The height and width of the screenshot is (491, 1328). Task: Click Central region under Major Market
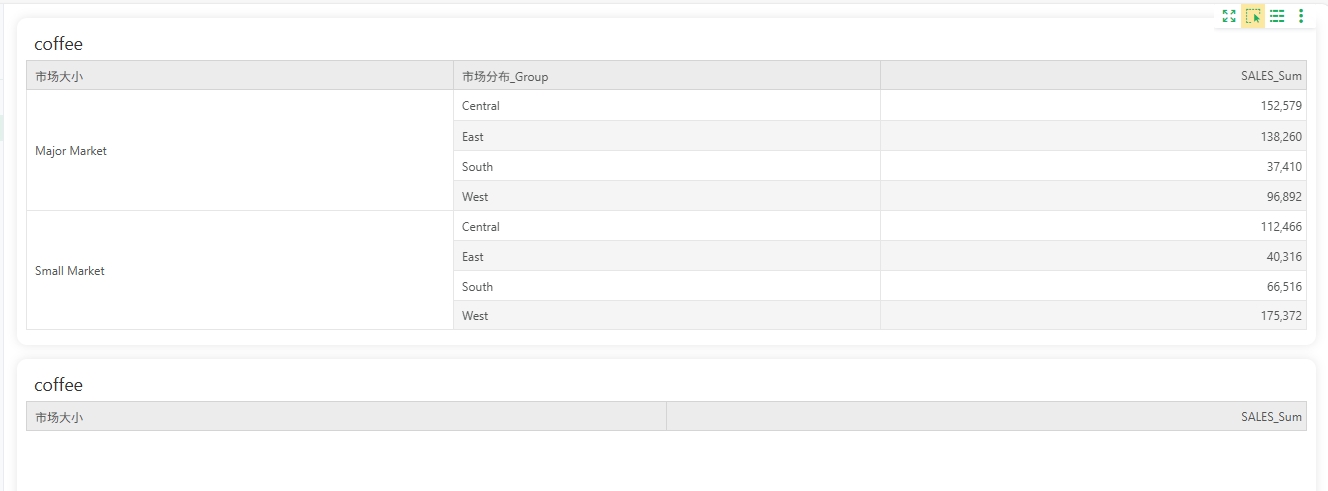(x=481, y=106)
